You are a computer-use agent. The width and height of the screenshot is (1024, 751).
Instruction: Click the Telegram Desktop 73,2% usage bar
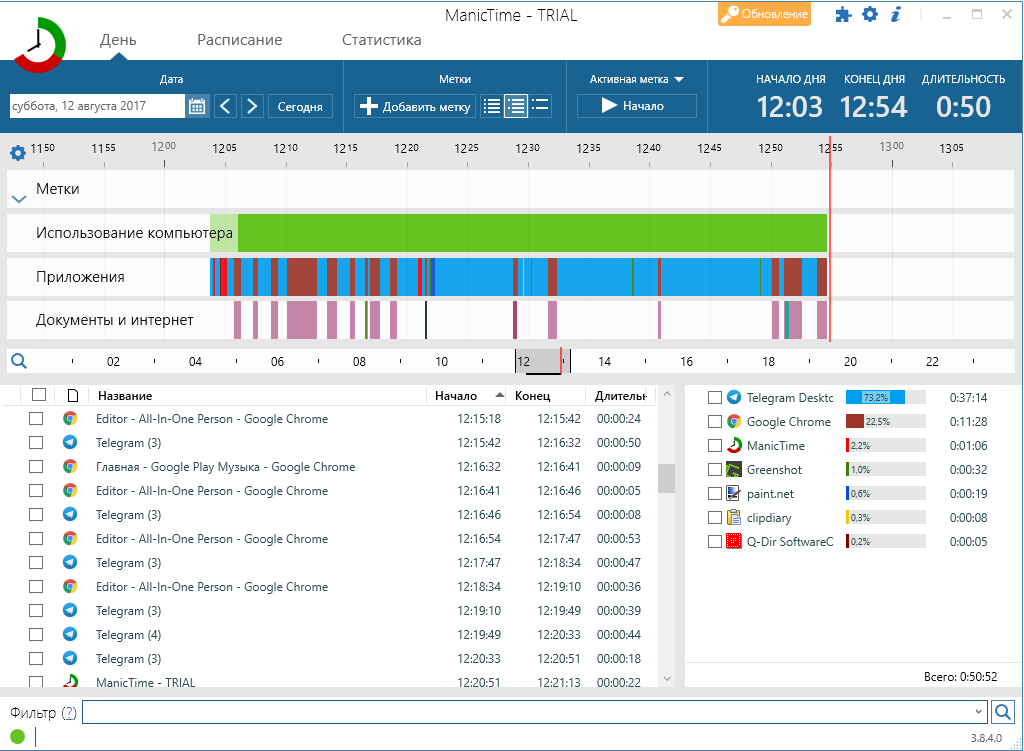[886, 397]
